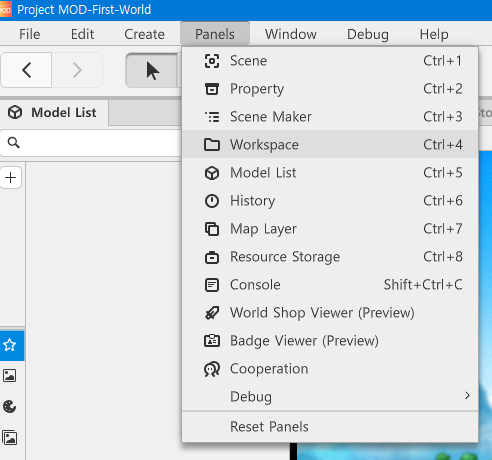Open the File menu
492x460 pixels.
(x=30, y=34)
